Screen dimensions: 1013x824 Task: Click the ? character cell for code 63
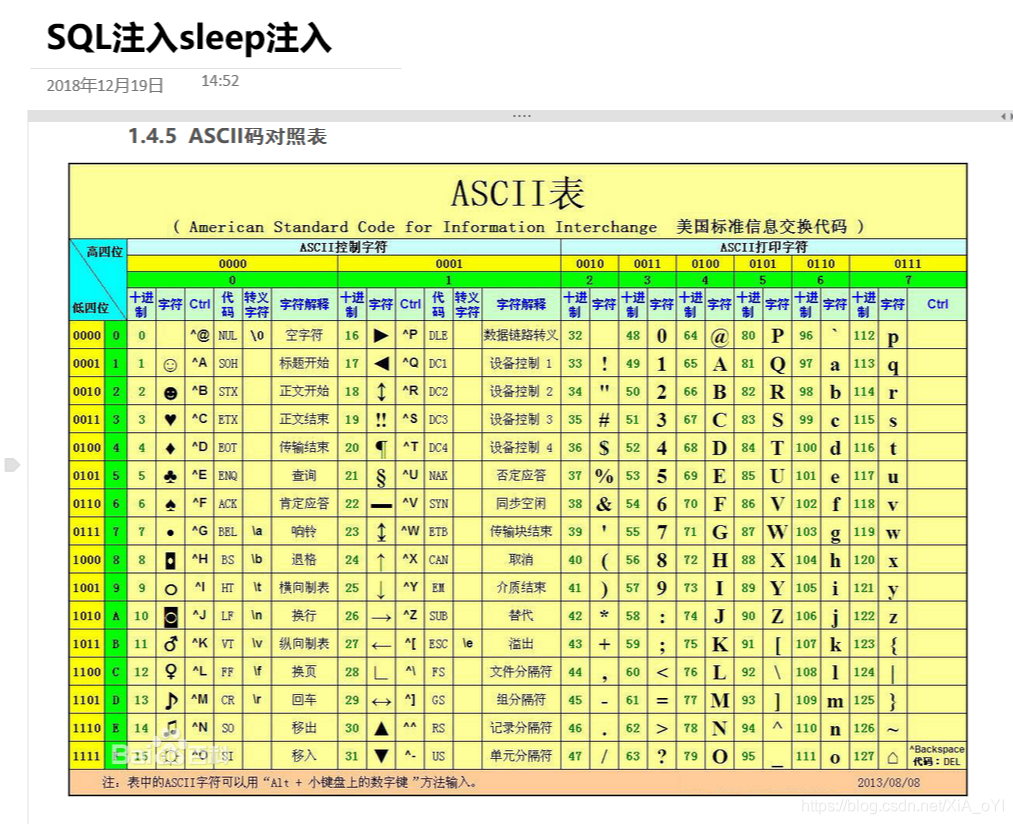[x=662, y=756]
